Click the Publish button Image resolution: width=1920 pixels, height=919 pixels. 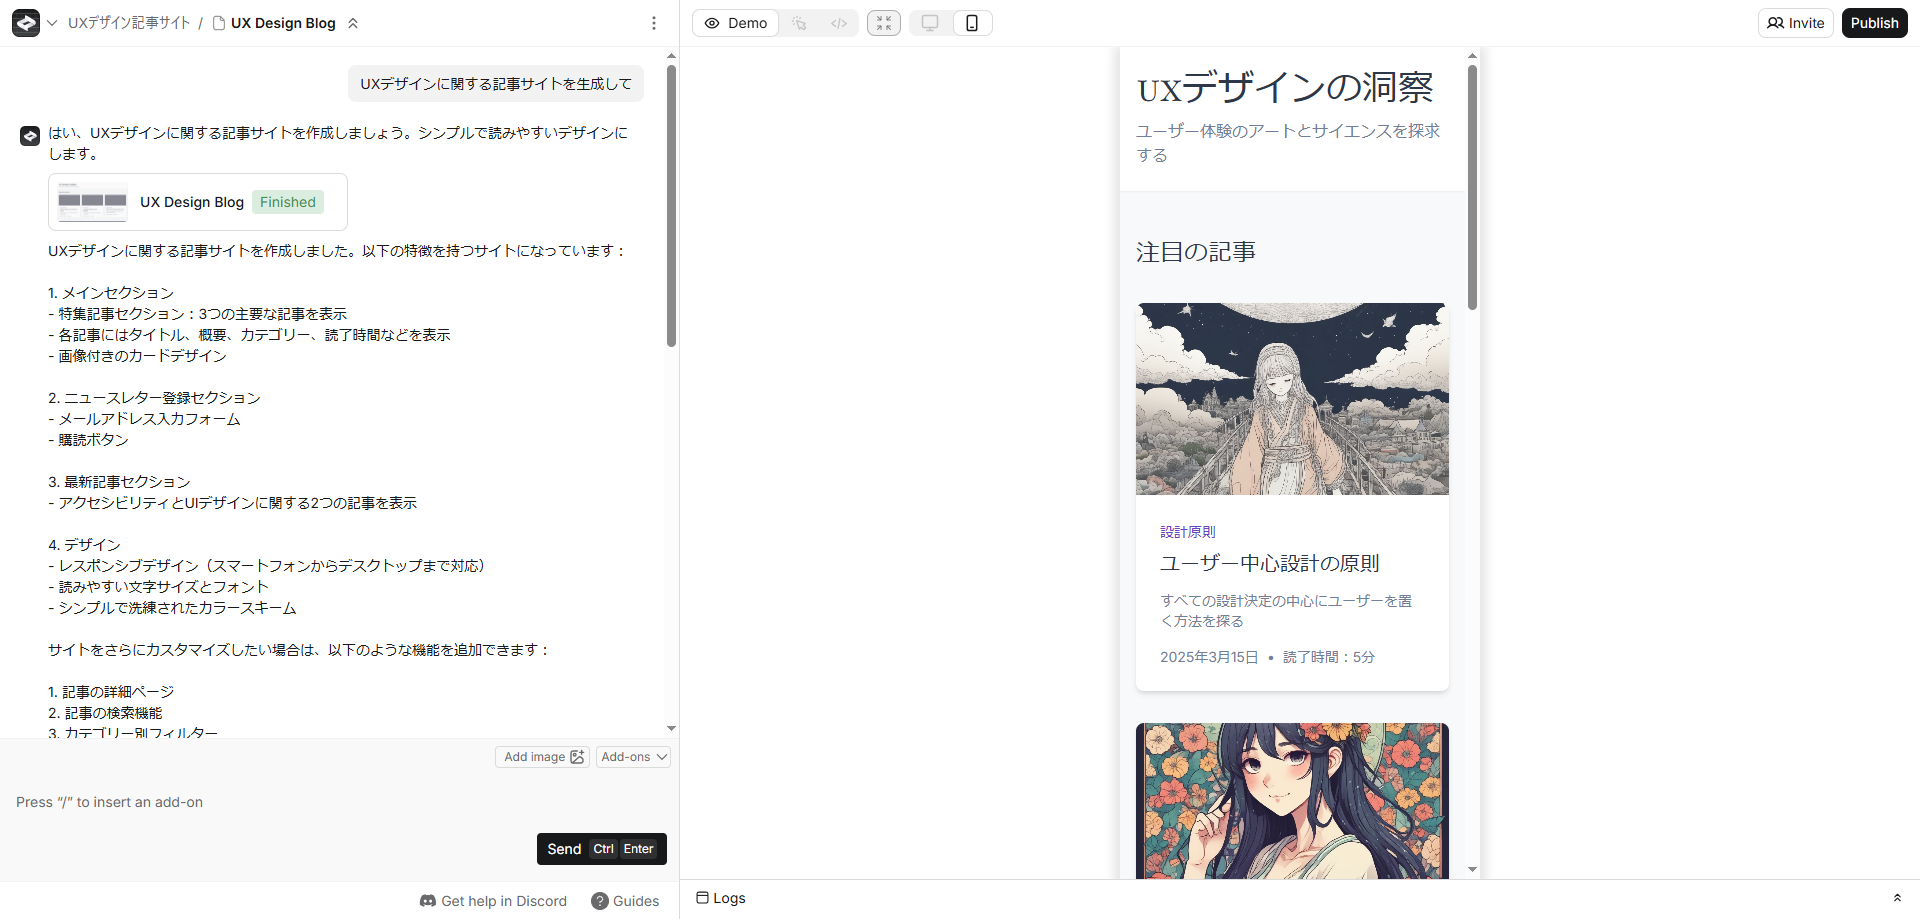1874,23
